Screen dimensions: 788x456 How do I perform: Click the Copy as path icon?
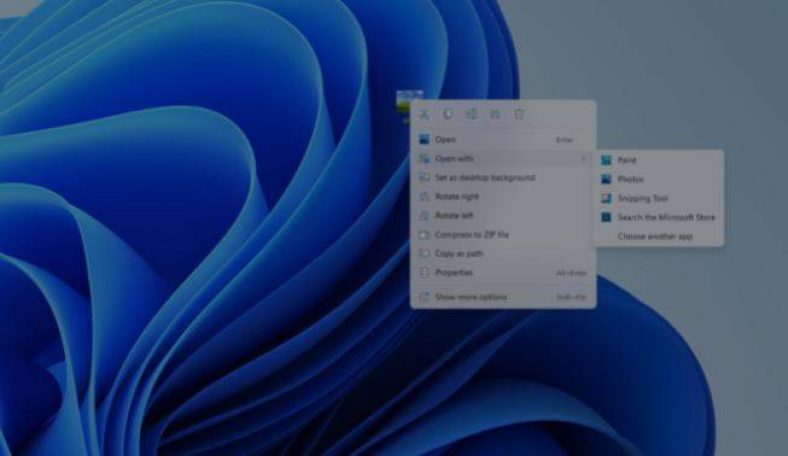(425, 254)
